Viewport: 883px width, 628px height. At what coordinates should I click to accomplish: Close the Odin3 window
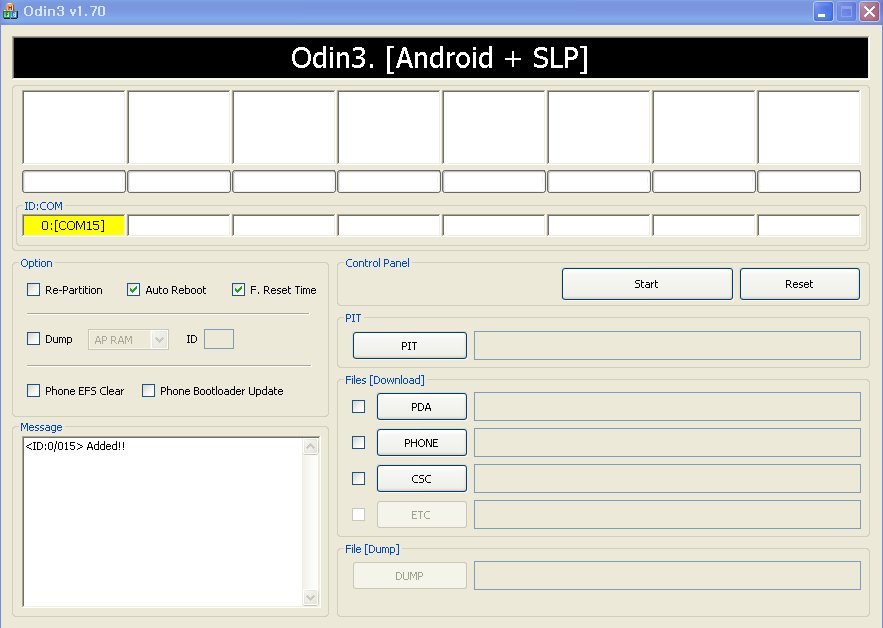869,11
